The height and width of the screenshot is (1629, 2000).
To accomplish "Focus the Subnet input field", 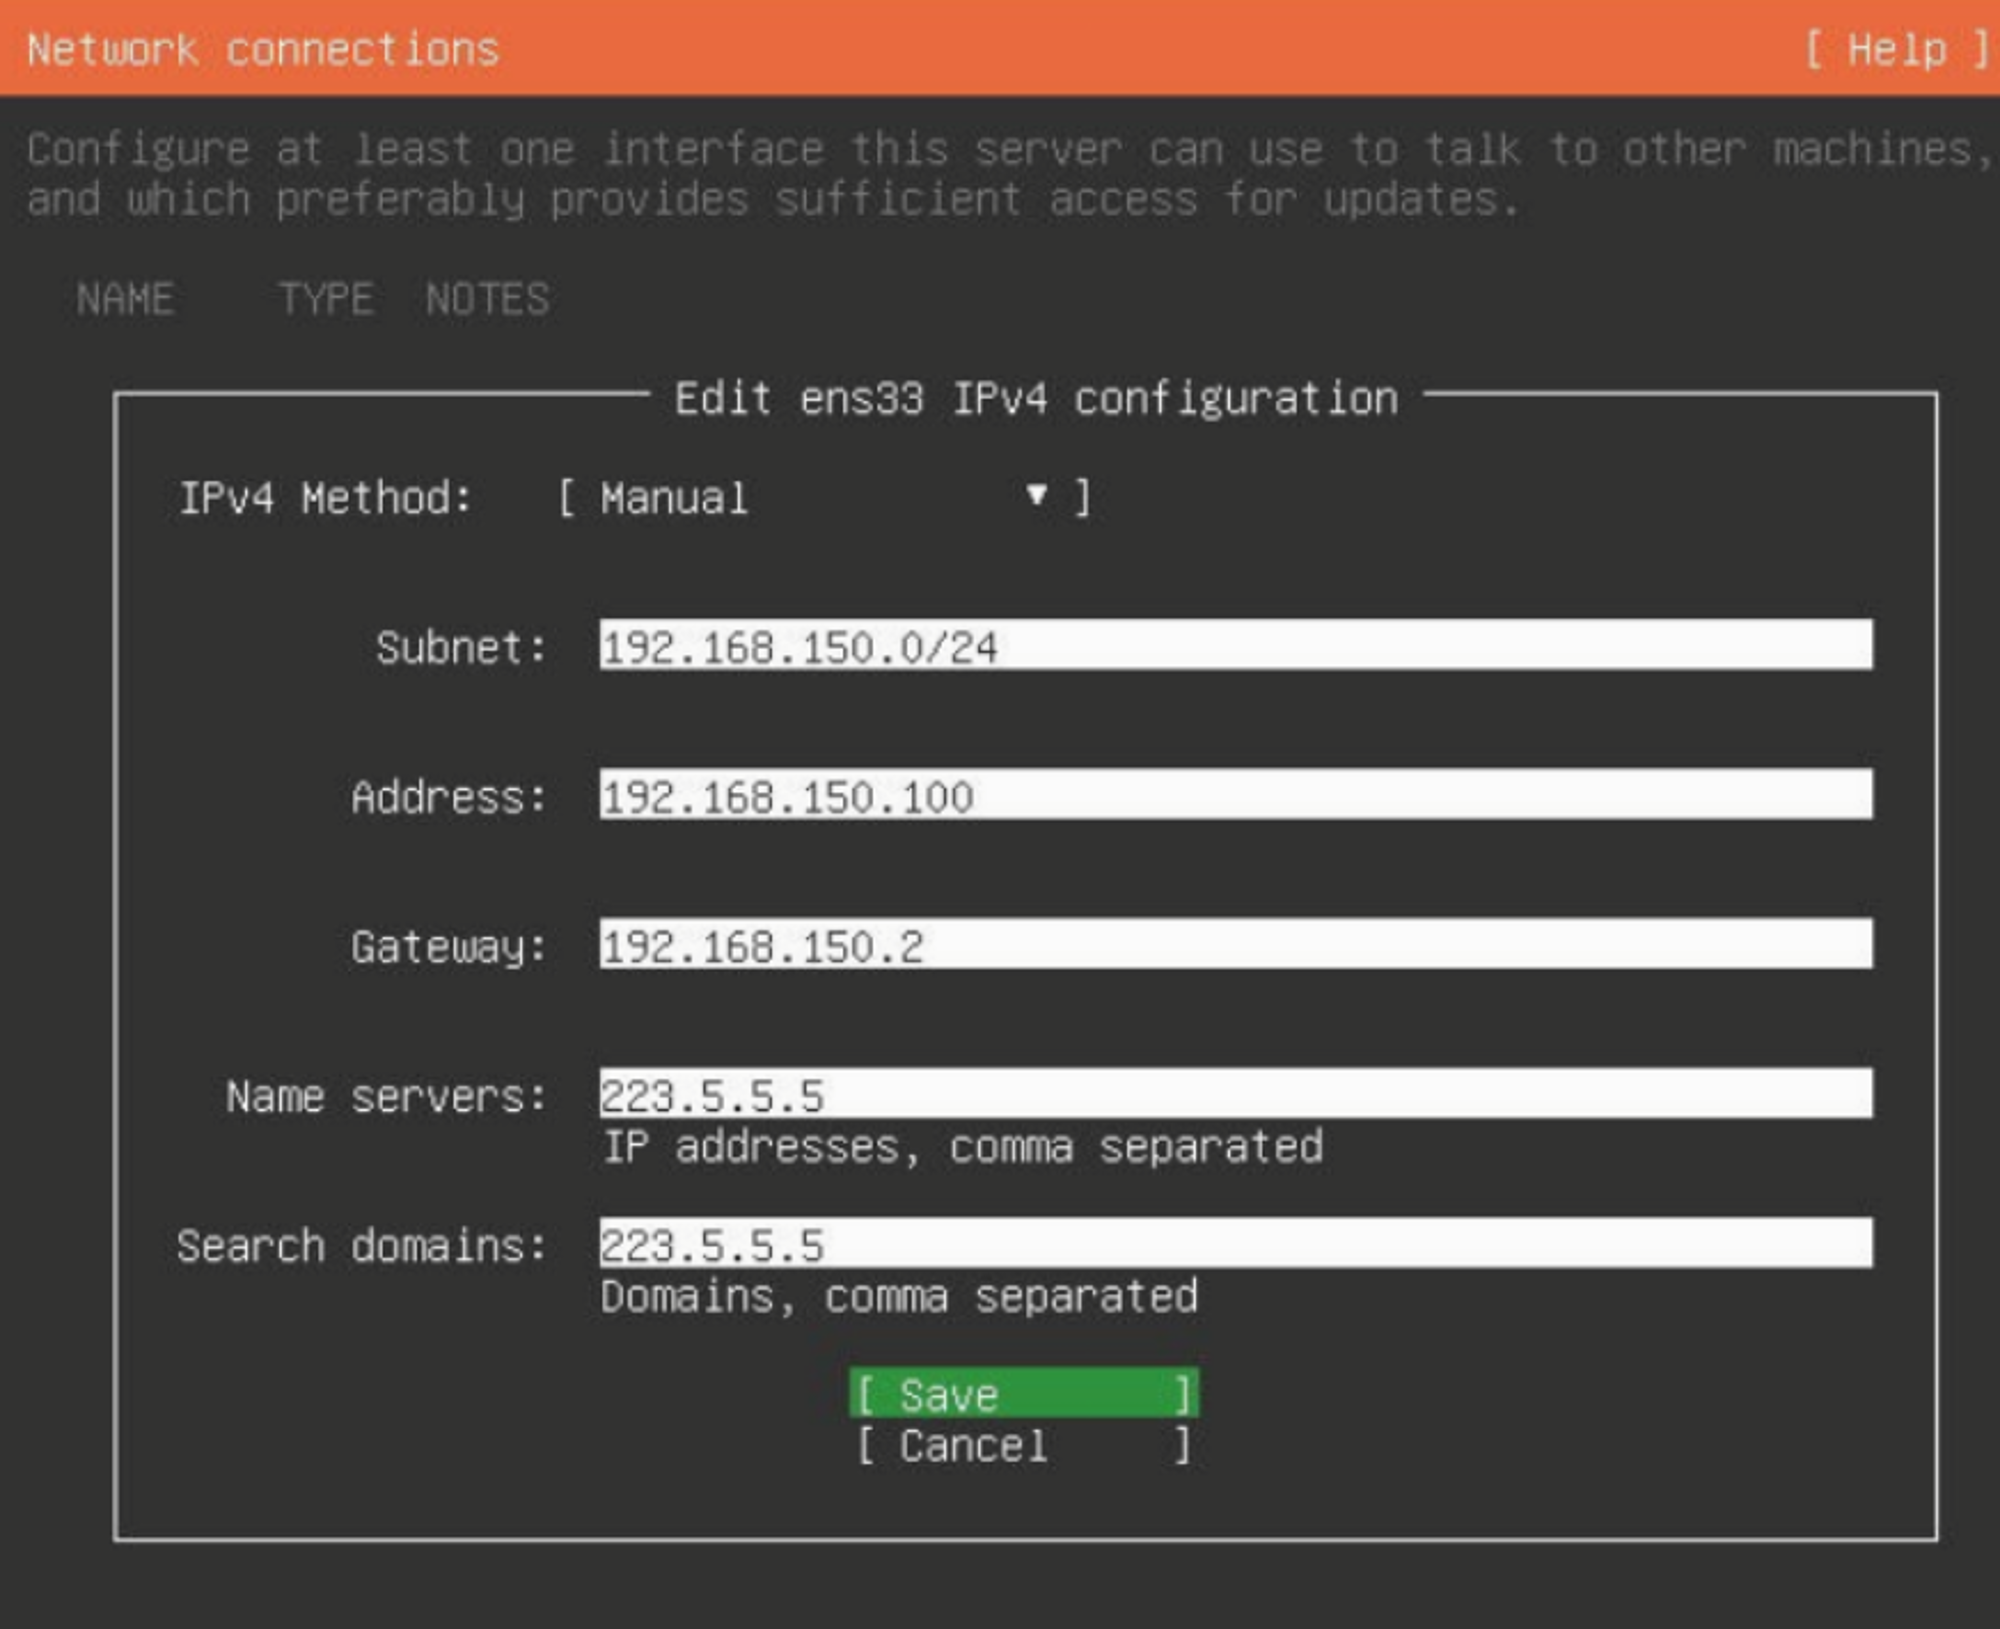I will [x=1236, y=645].
